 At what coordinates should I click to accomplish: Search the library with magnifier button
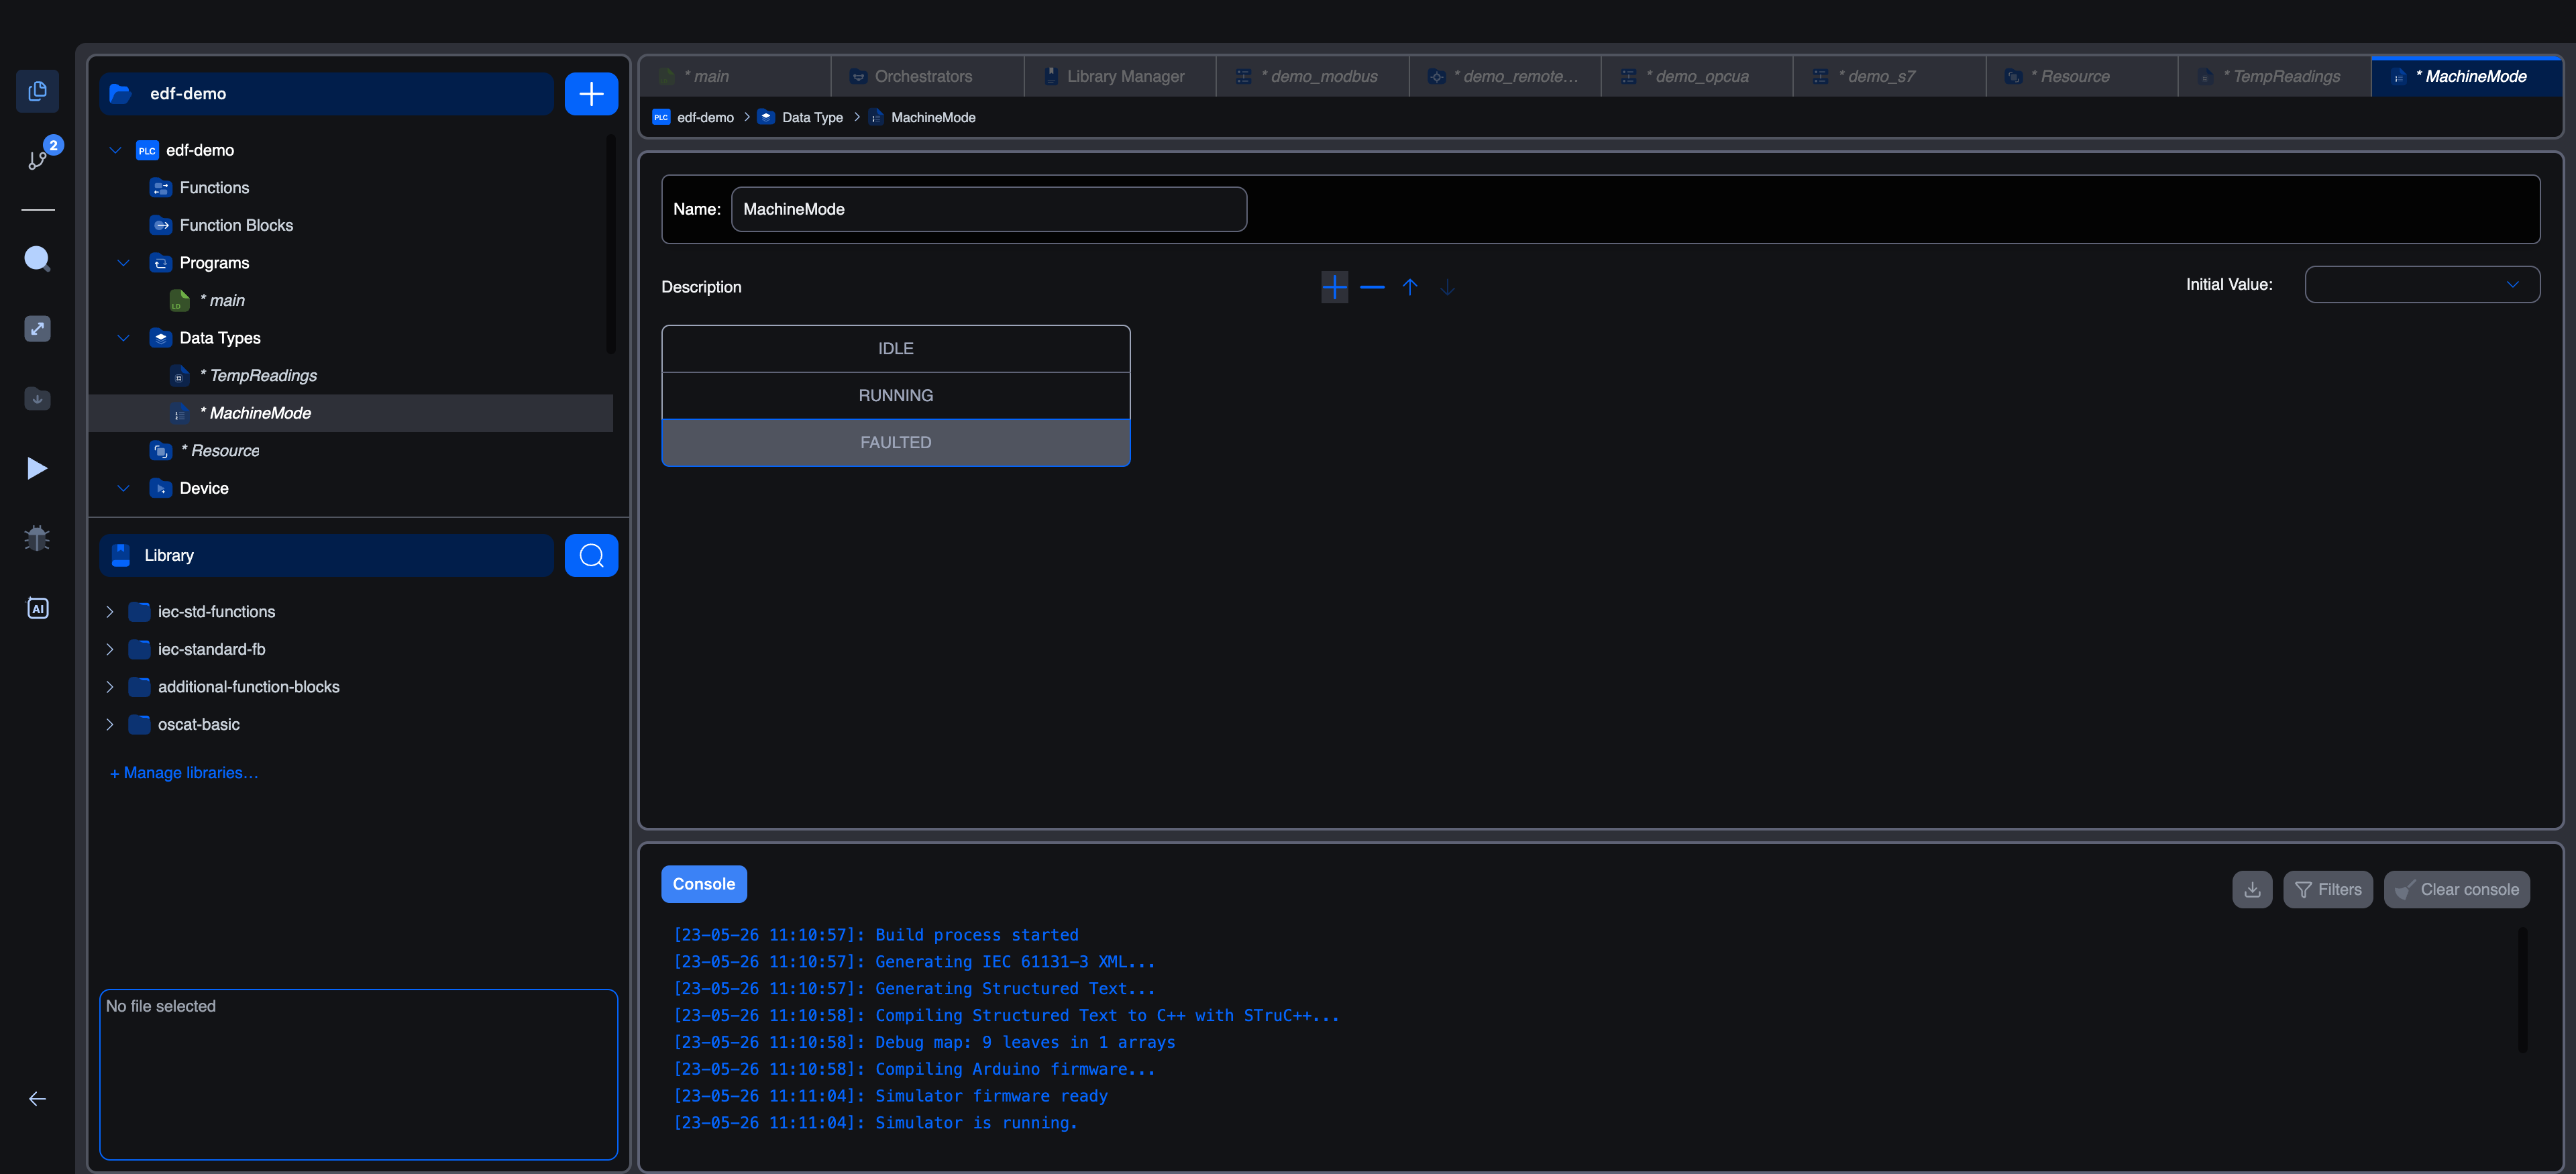(591, 555)
